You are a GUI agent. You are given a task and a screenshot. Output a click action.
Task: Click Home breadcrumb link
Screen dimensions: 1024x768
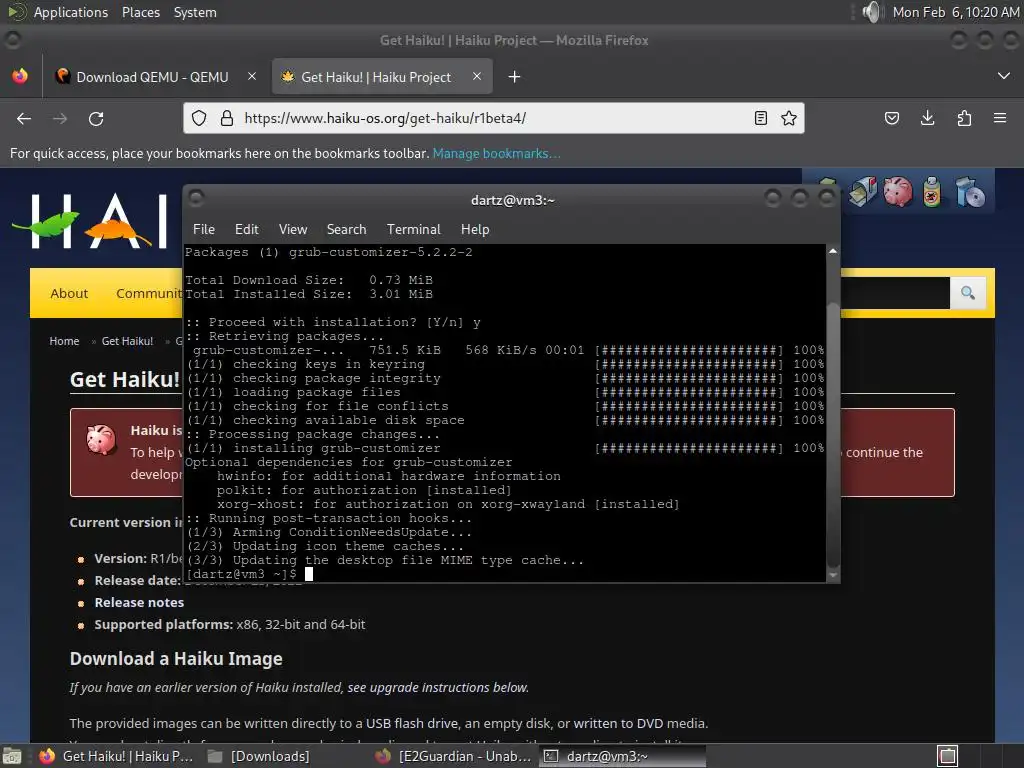click(64, 341)
